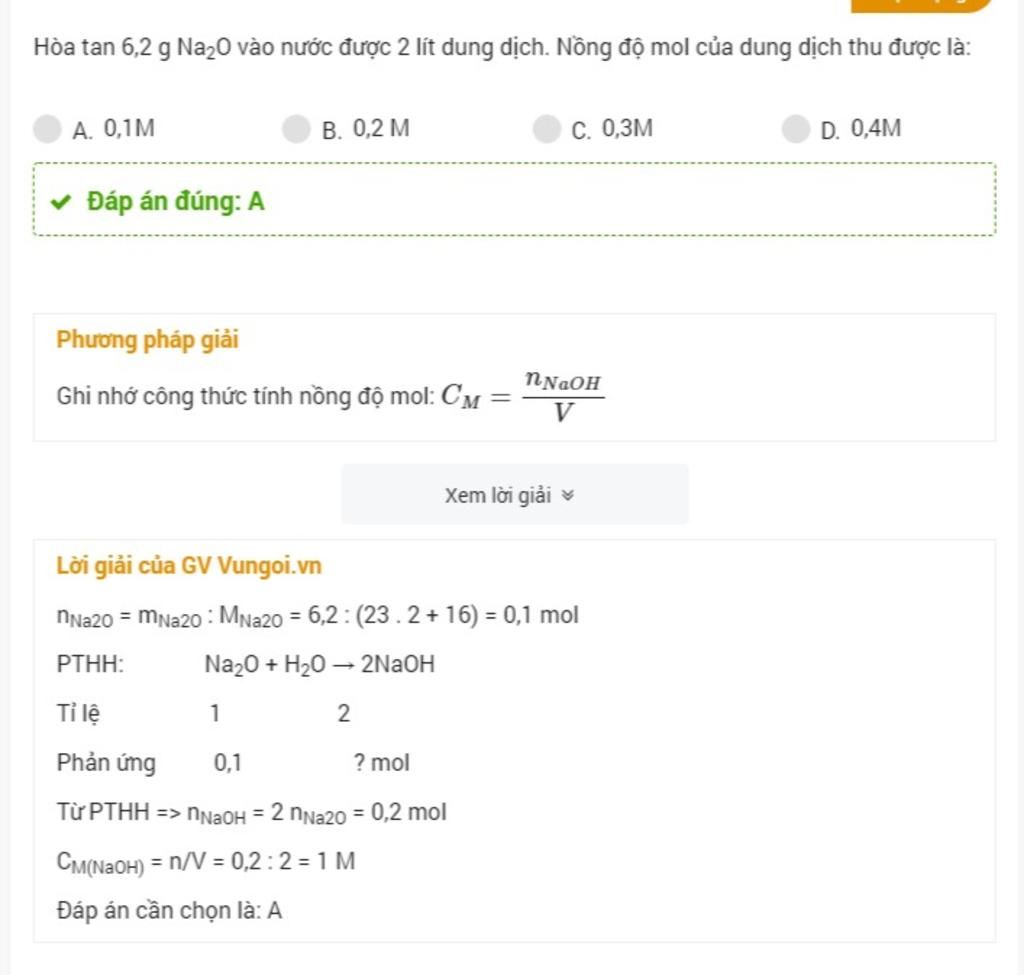Choose radio button for option B
The width and height of the screenshot is (1024, 975).
[x=296, y=129]
